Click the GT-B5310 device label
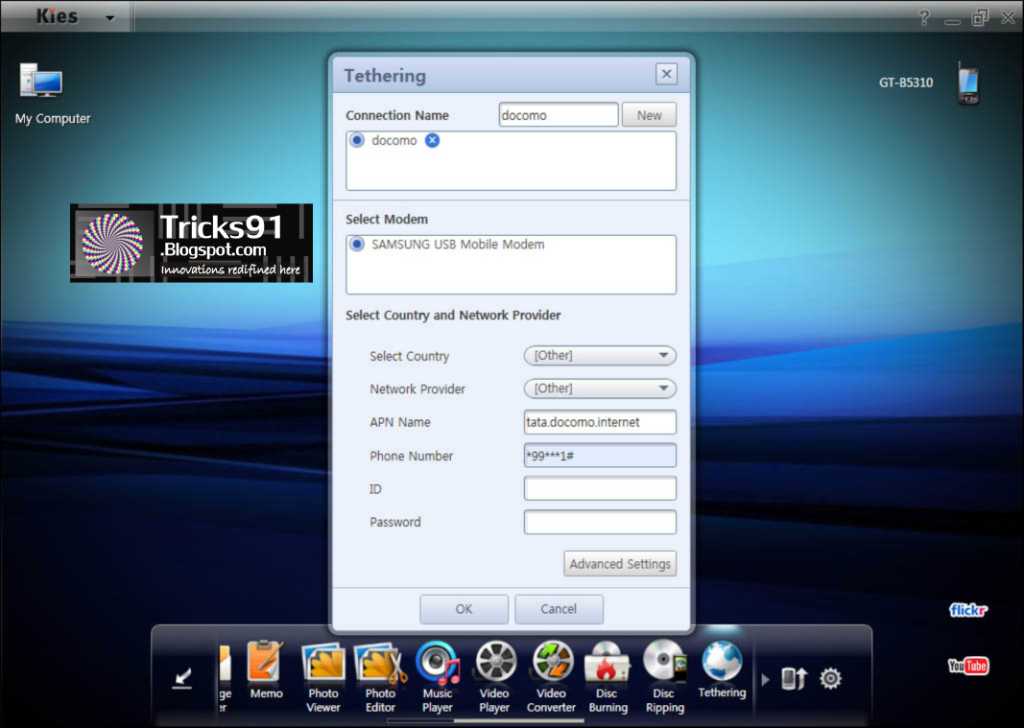Viewport: 1024px width, 728px height. click(x=906, y=83)
